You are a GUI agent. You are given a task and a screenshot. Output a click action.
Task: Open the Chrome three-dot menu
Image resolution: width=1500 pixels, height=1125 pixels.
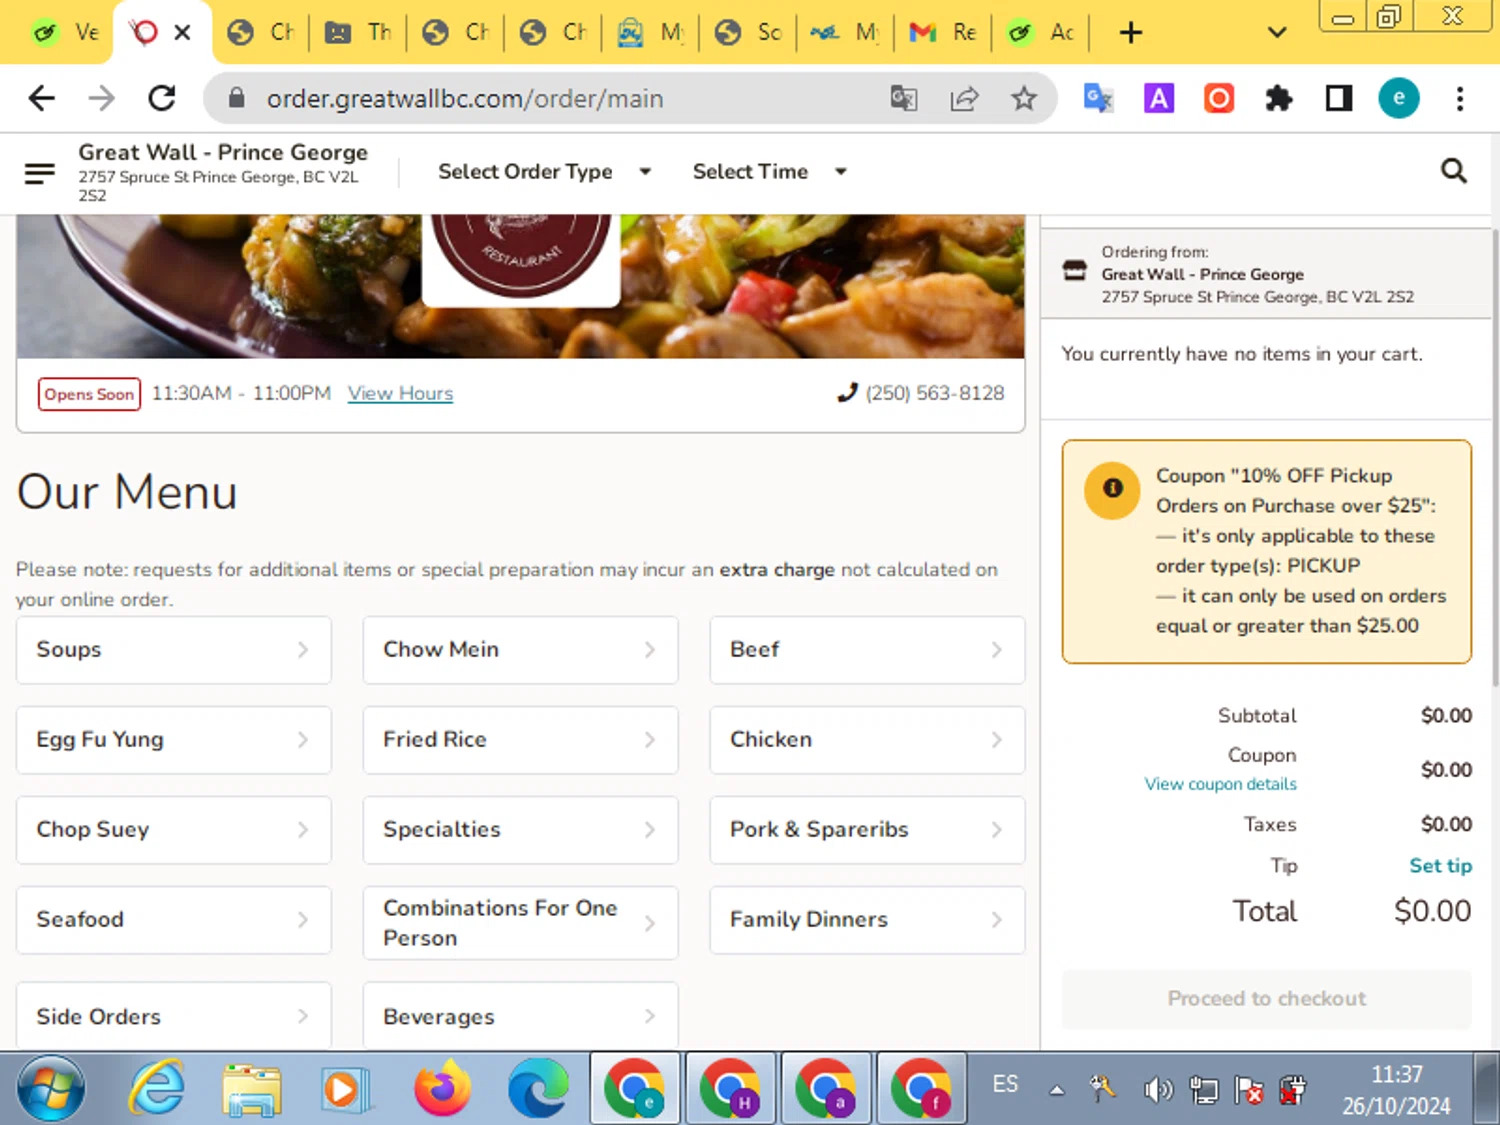(x=1460, y=98)
